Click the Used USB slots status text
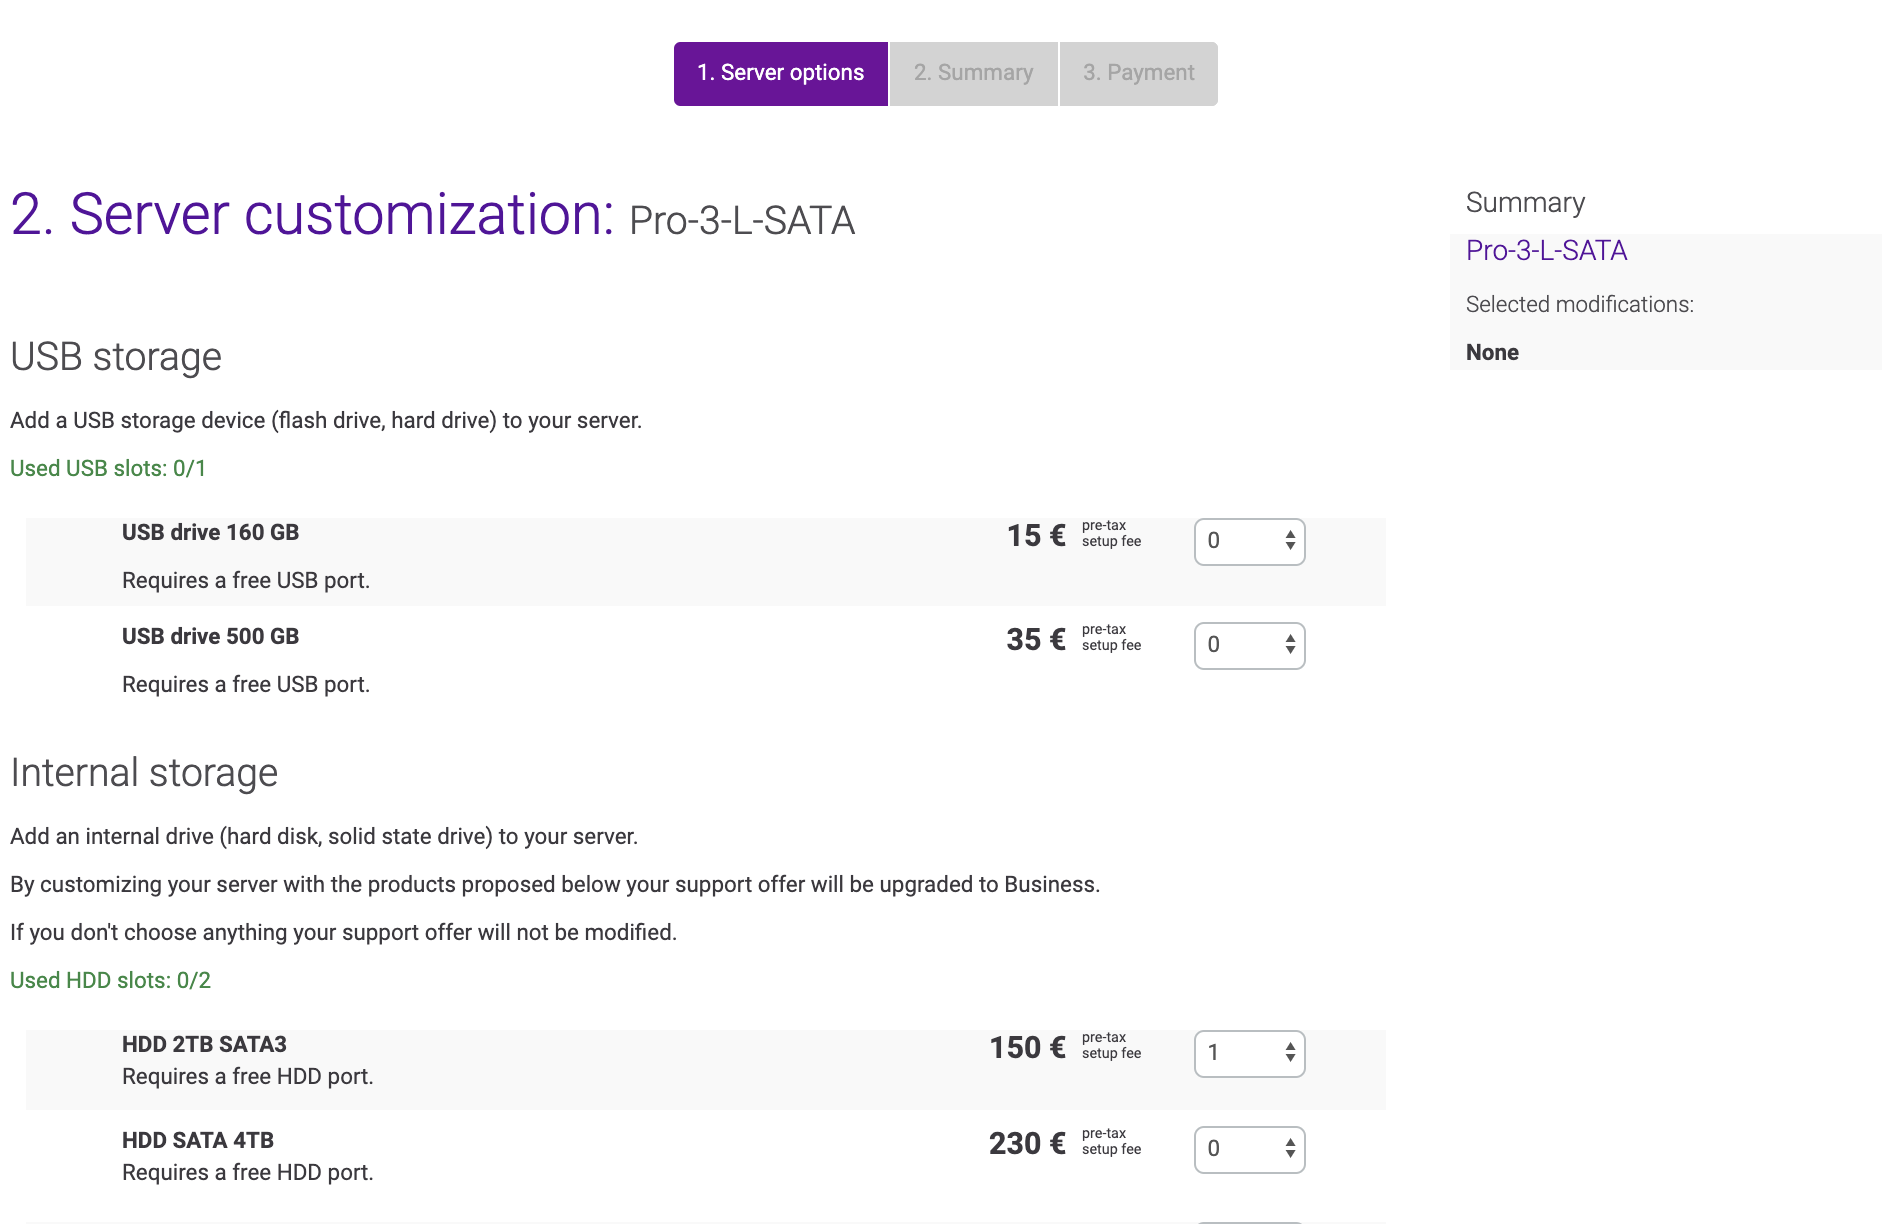Image resolution: width=1894 pixels, height=1224 pixels. 108,469
